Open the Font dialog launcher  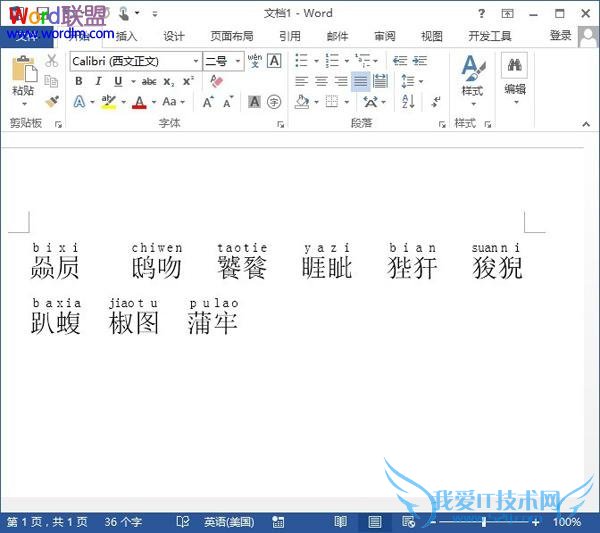(281, 124)
